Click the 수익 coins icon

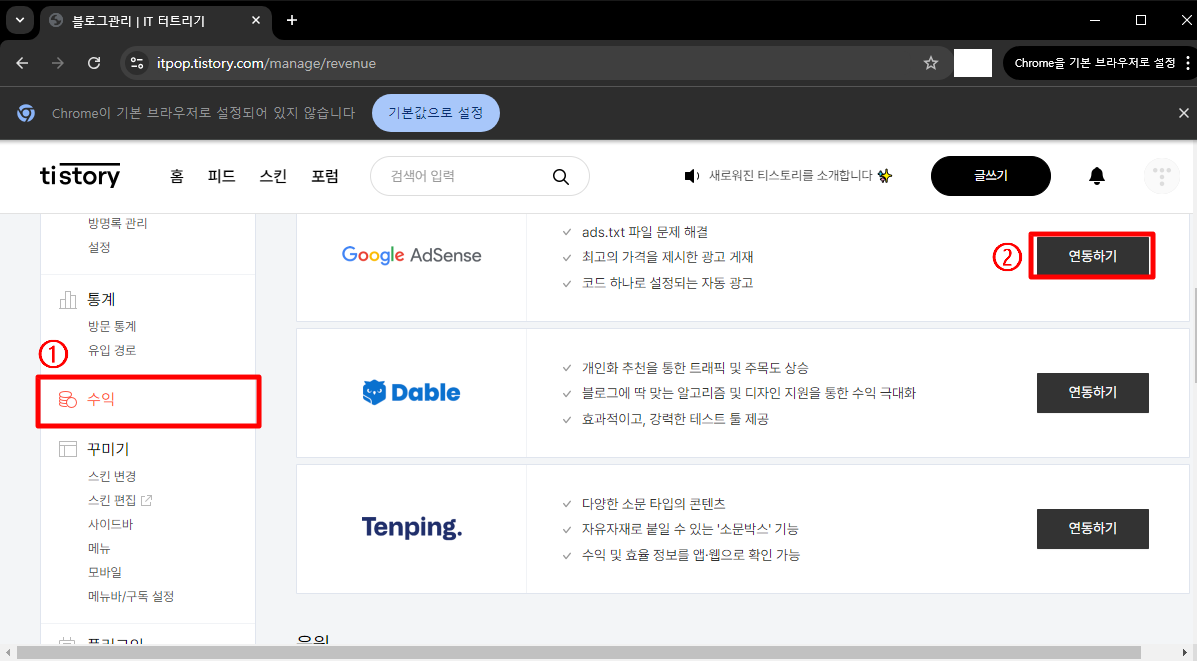[x=68, y=399]
